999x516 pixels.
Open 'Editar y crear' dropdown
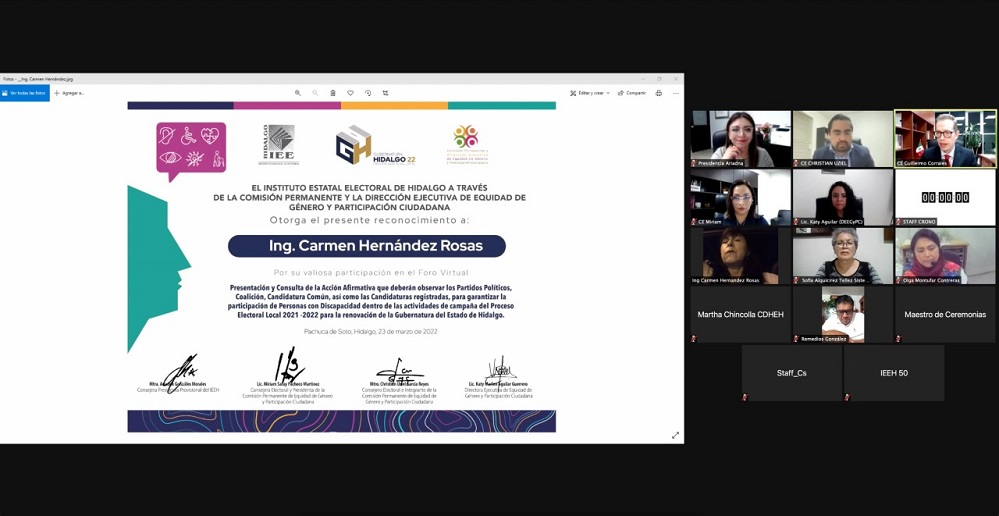pos(590,93)
